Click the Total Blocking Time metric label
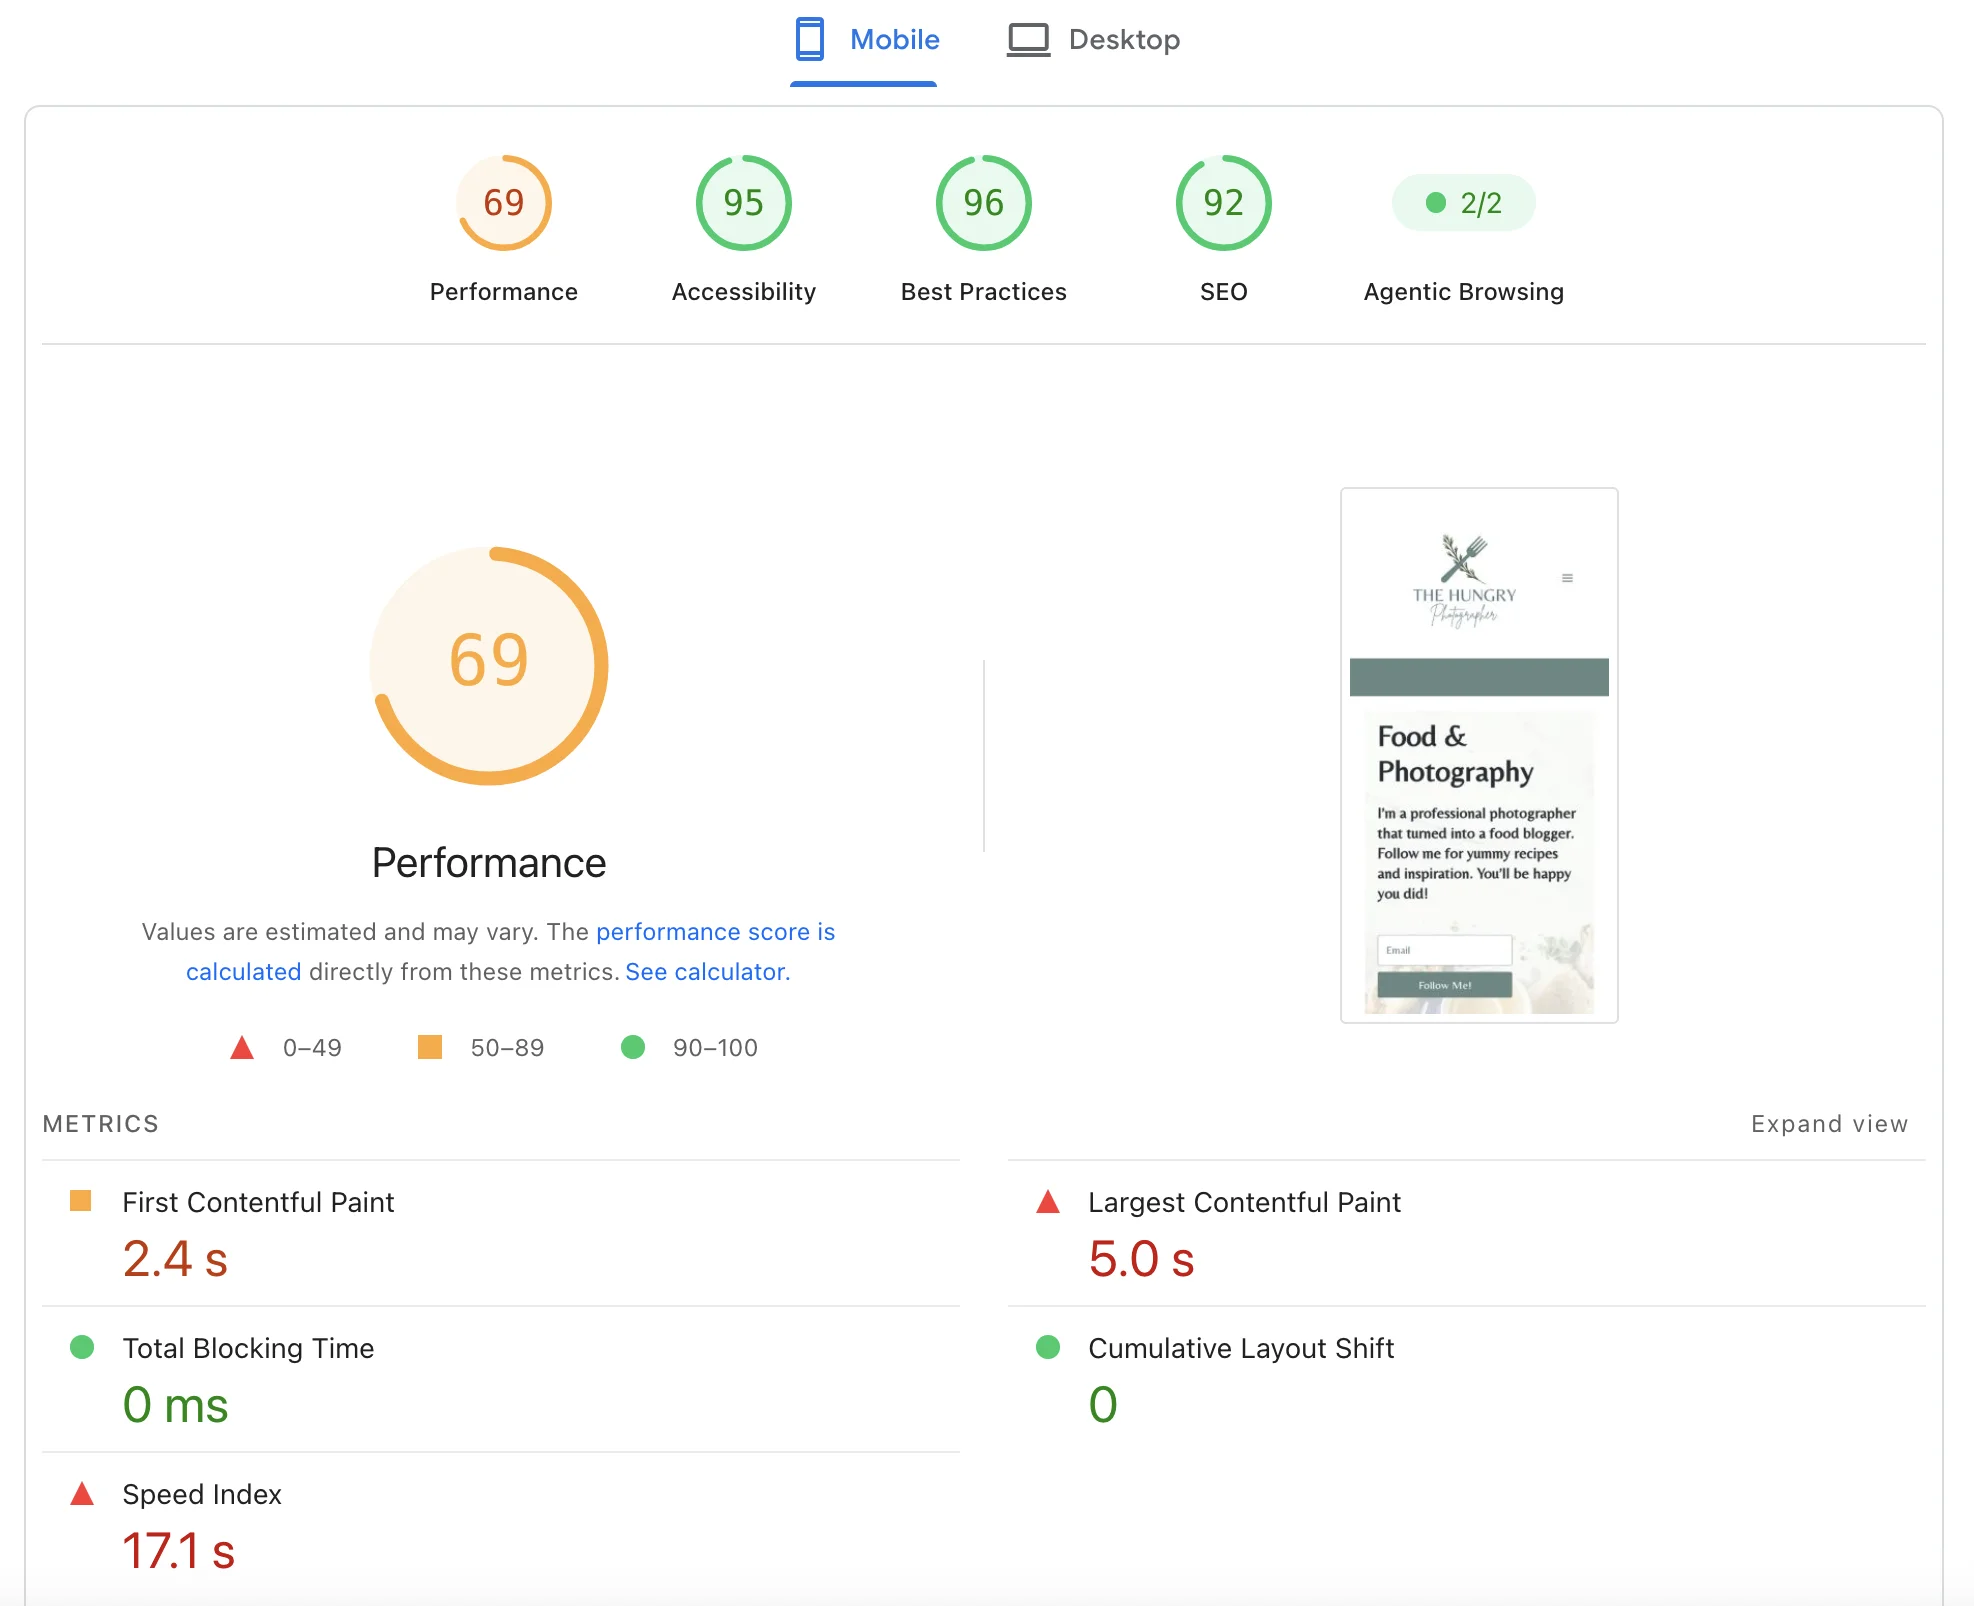 [x=248, y=1348]
